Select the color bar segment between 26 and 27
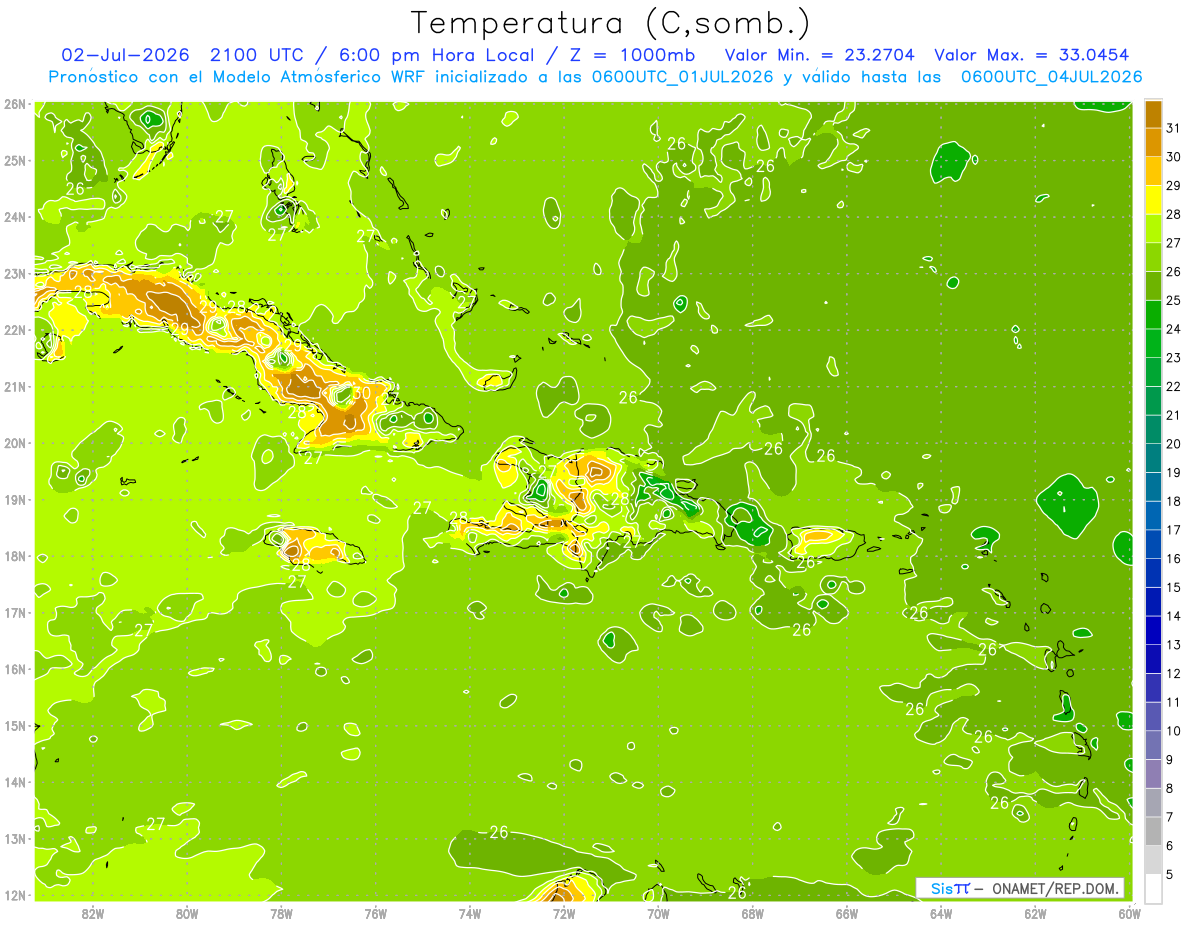1200x927 pixels. coord(1153,258)
